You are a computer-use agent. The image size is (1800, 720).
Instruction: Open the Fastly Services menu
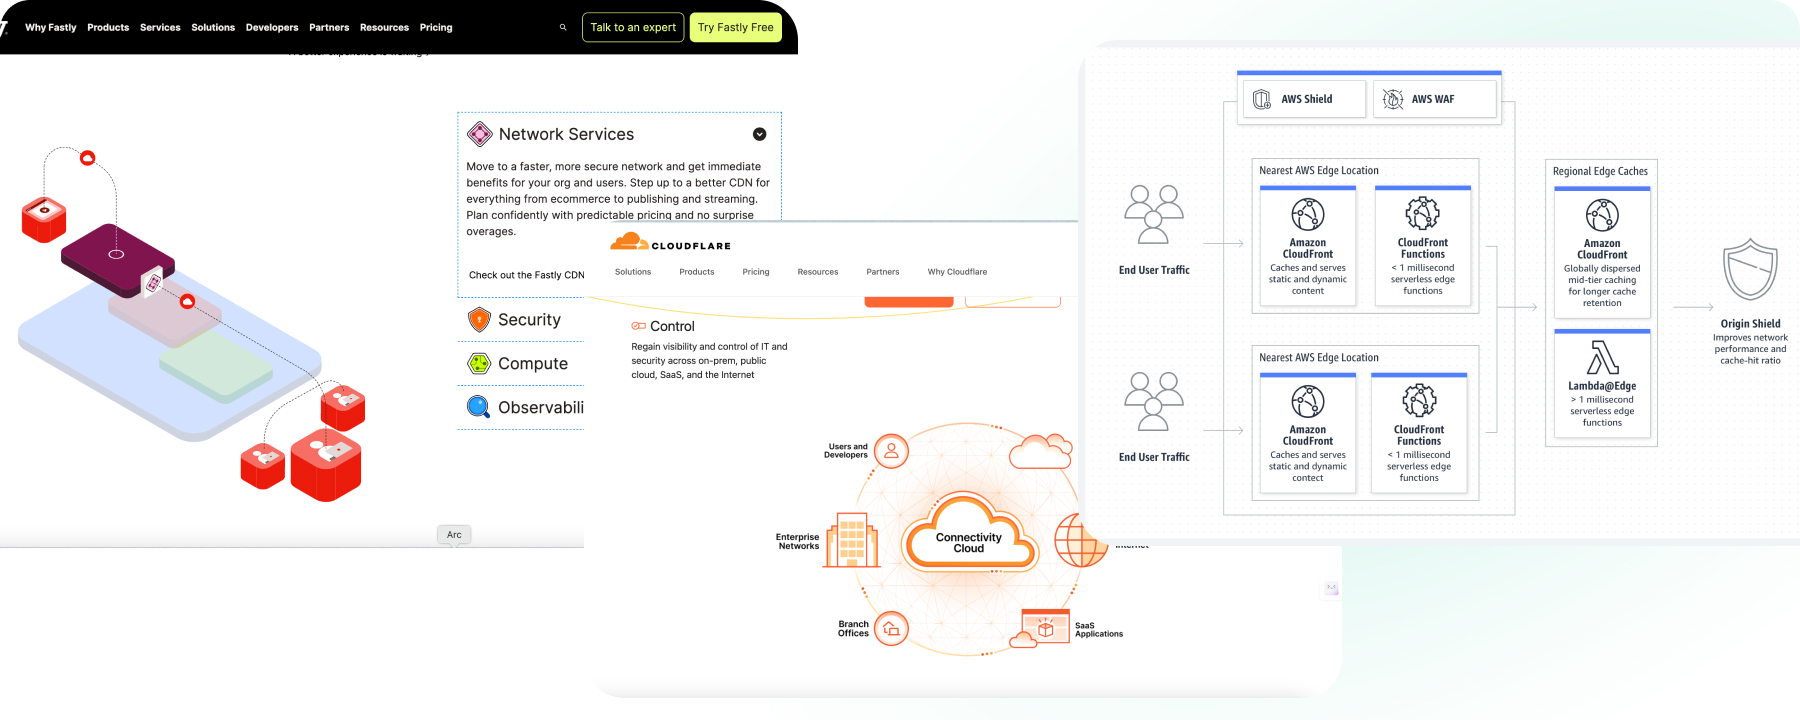(160, 27)
